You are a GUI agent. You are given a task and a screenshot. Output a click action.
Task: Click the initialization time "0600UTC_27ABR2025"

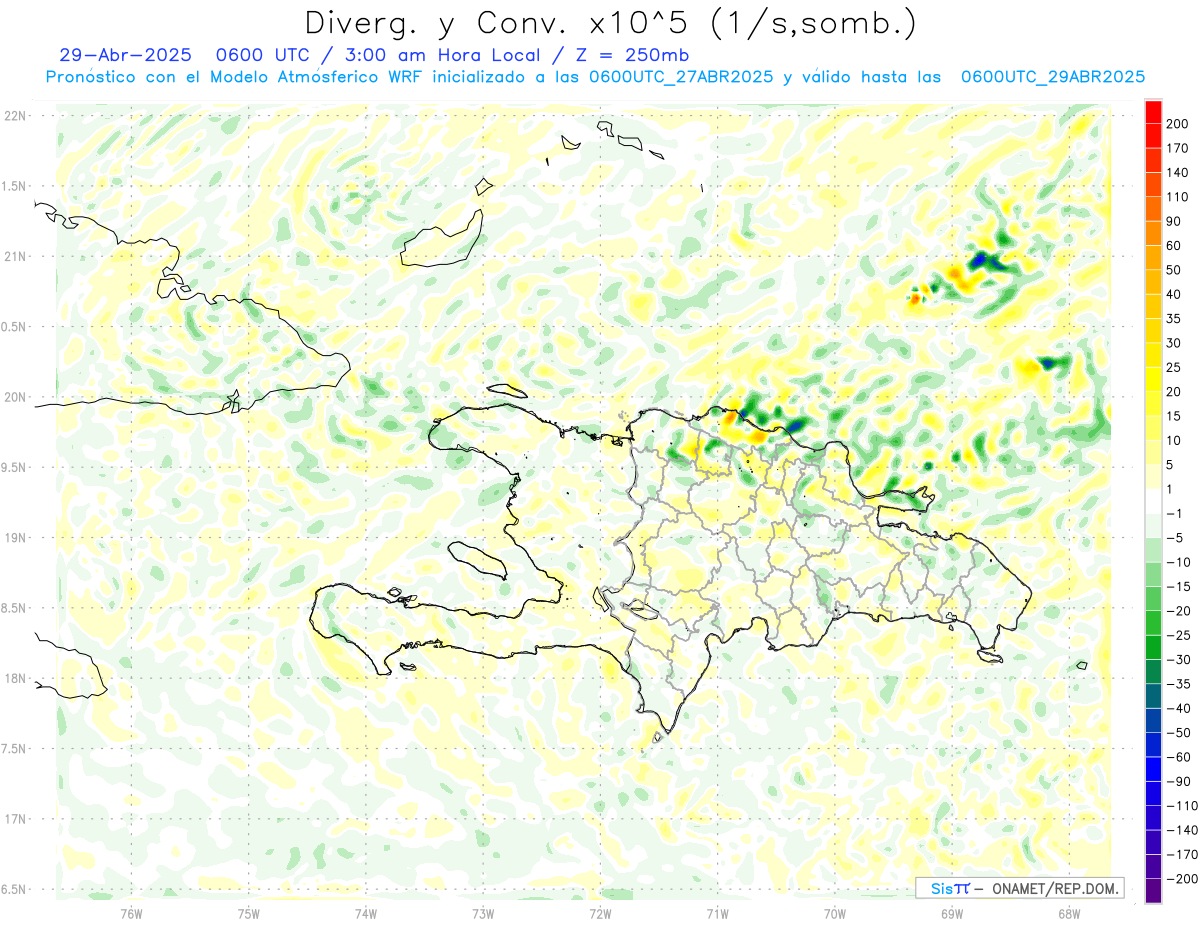(681, 77)
